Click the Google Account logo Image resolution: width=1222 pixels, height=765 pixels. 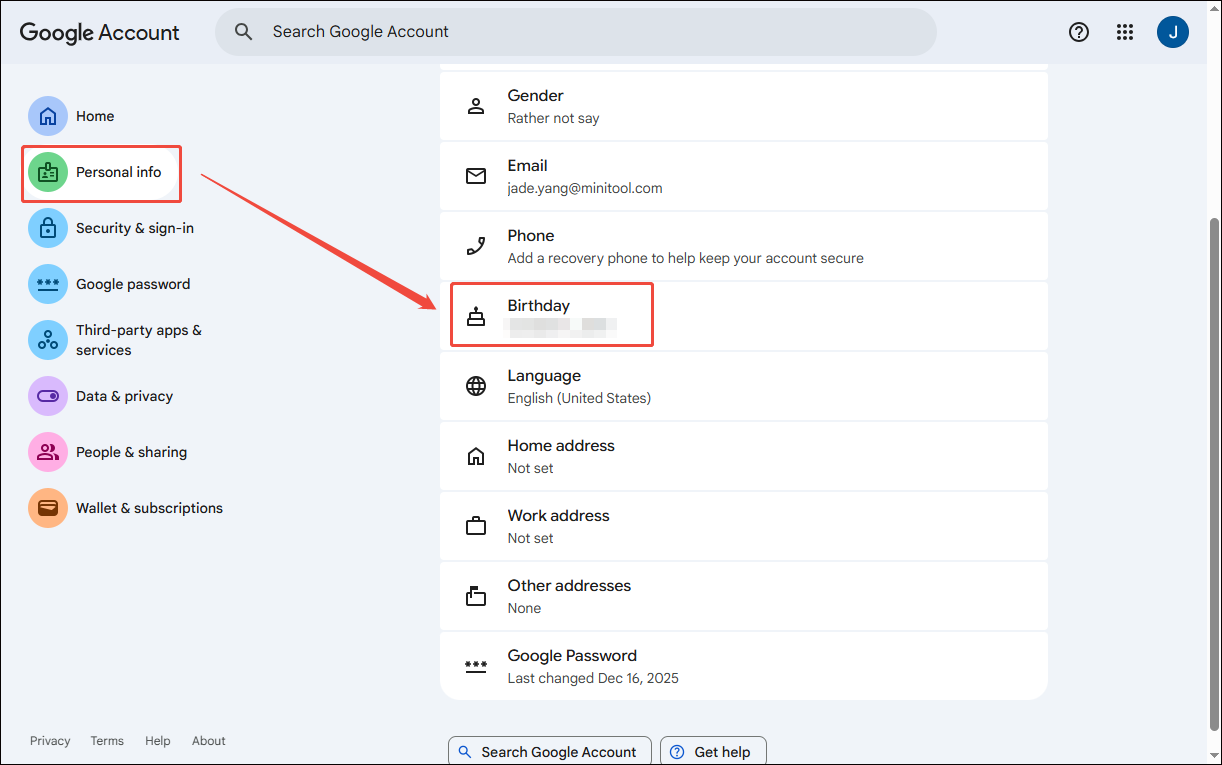click(99, 32)
